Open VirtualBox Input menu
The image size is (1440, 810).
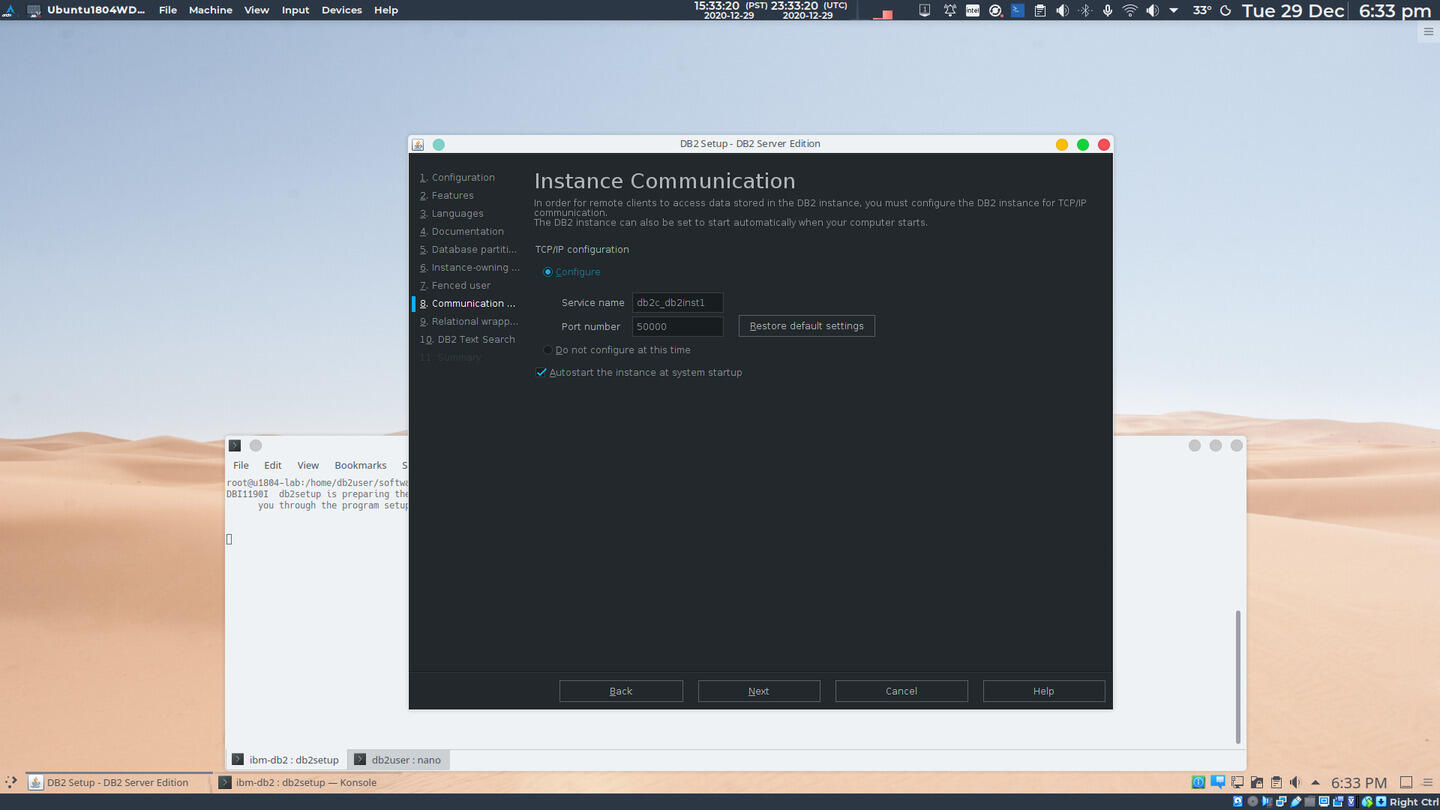pos(295,10)
